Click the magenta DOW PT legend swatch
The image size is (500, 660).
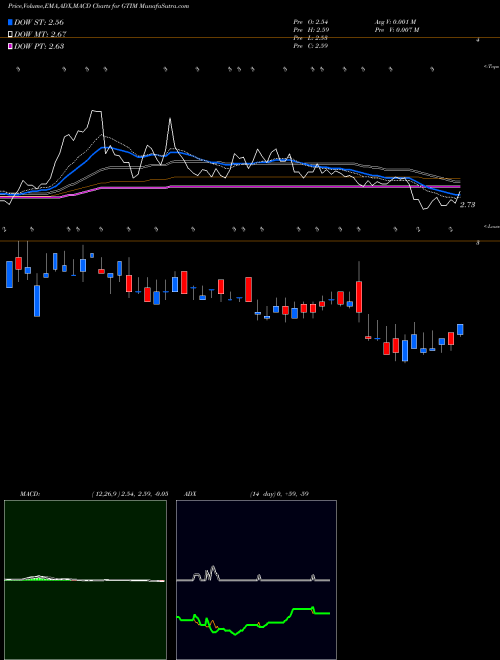pyautogui.click(x=10, y=46)
